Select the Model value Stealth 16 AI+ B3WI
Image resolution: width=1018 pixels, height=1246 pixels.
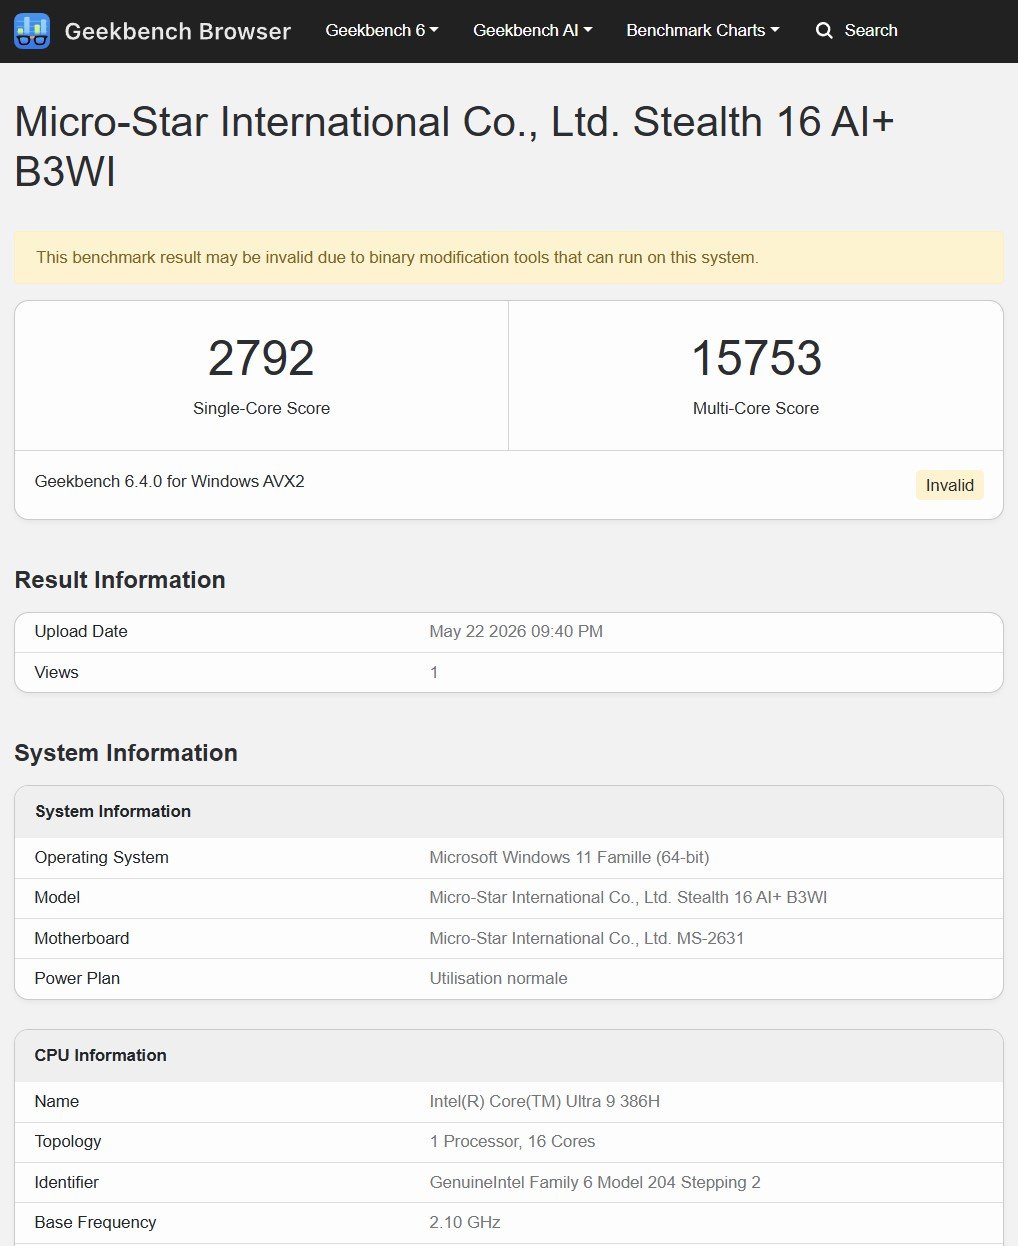click(x=628, y=897)
